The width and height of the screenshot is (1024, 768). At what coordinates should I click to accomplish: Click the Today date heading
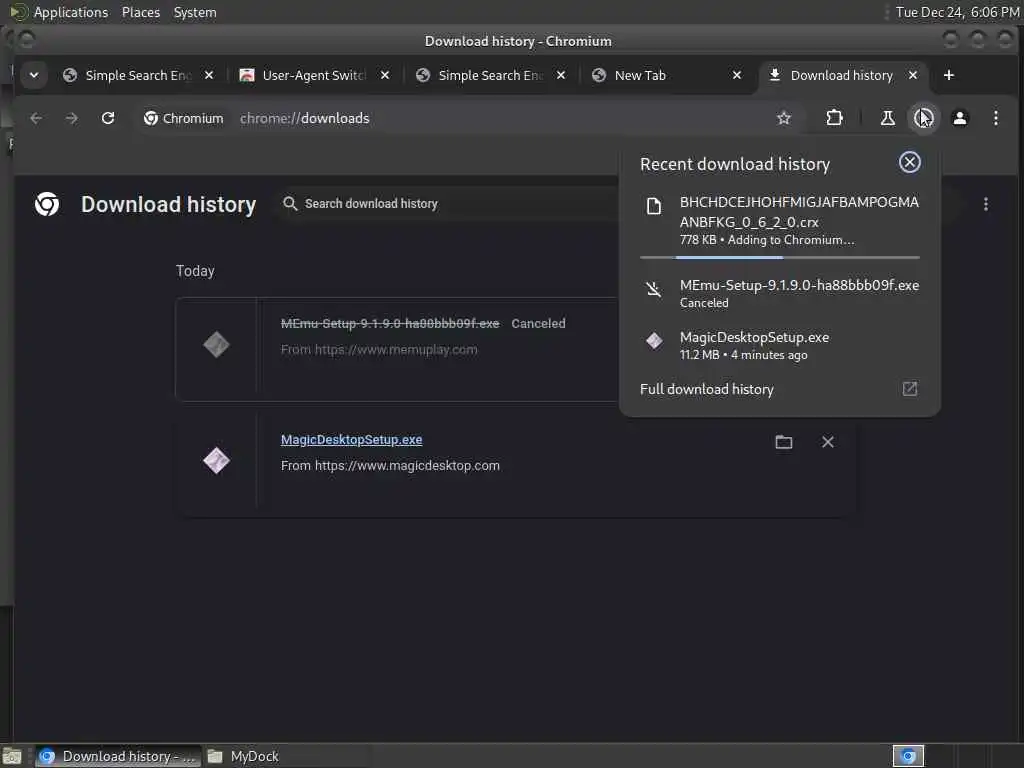click(x=195, y=271)
